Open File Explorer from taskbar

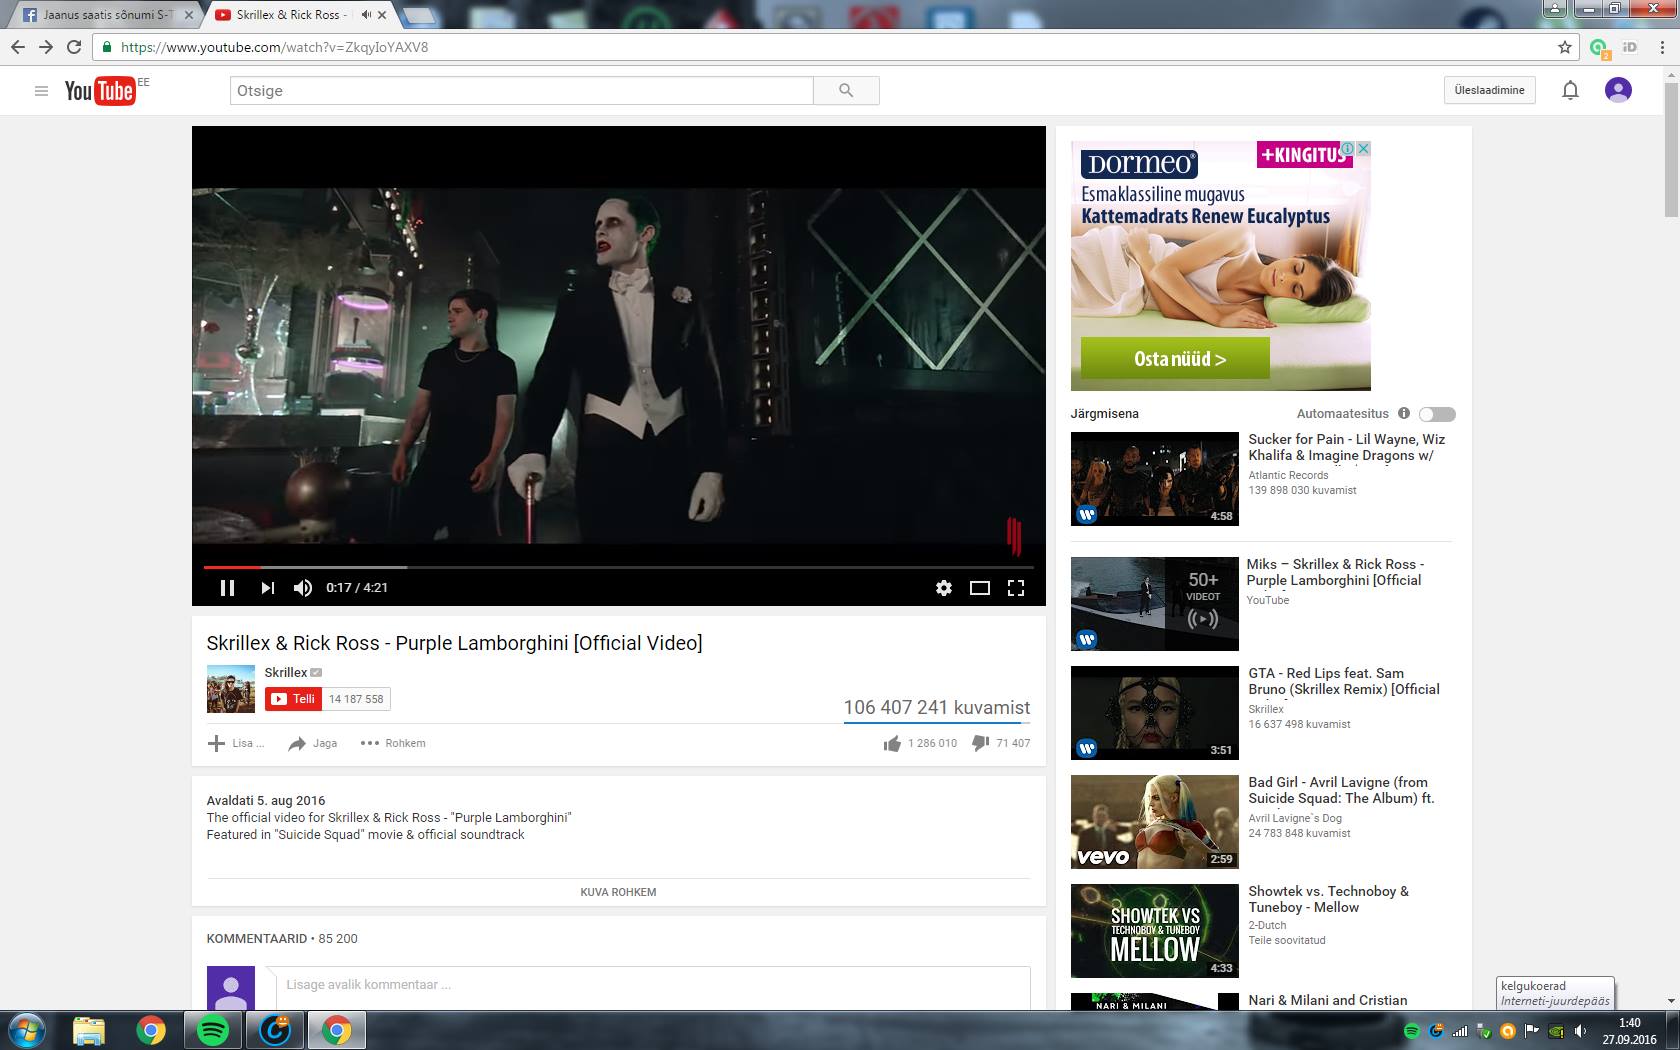88,1031
